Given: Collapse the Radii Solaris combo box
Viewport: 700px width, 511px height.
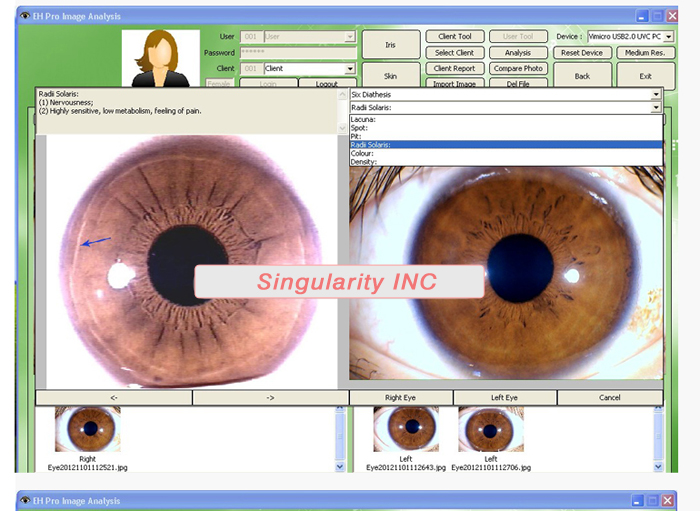Looking at the screenshot, I should pyautogui.click(x=655, y=108).
